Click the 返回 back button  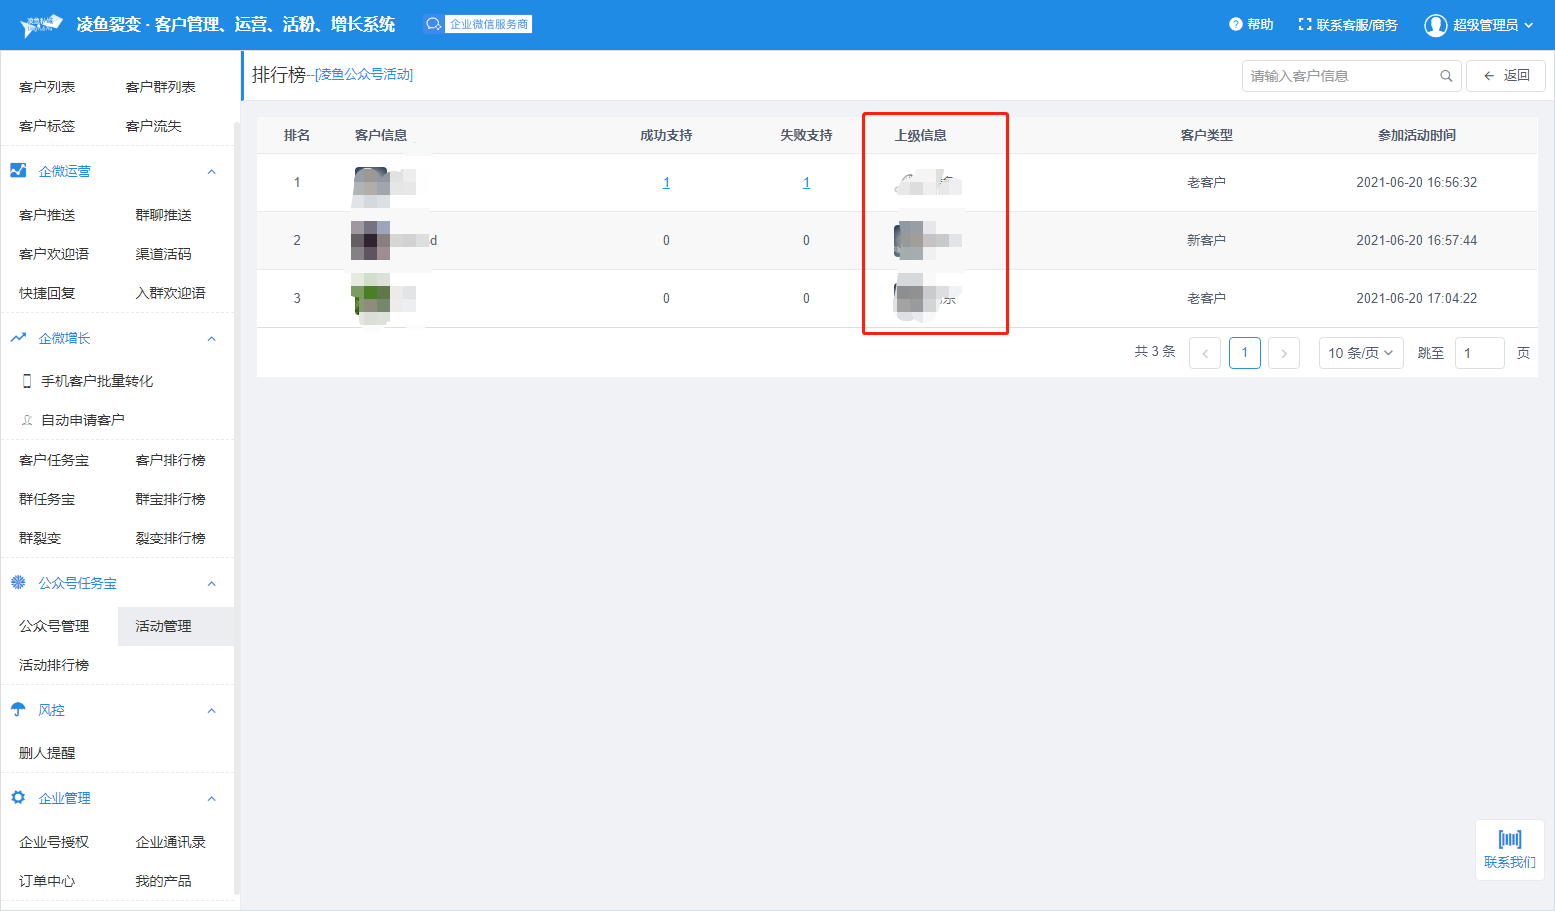[1505, 76]
